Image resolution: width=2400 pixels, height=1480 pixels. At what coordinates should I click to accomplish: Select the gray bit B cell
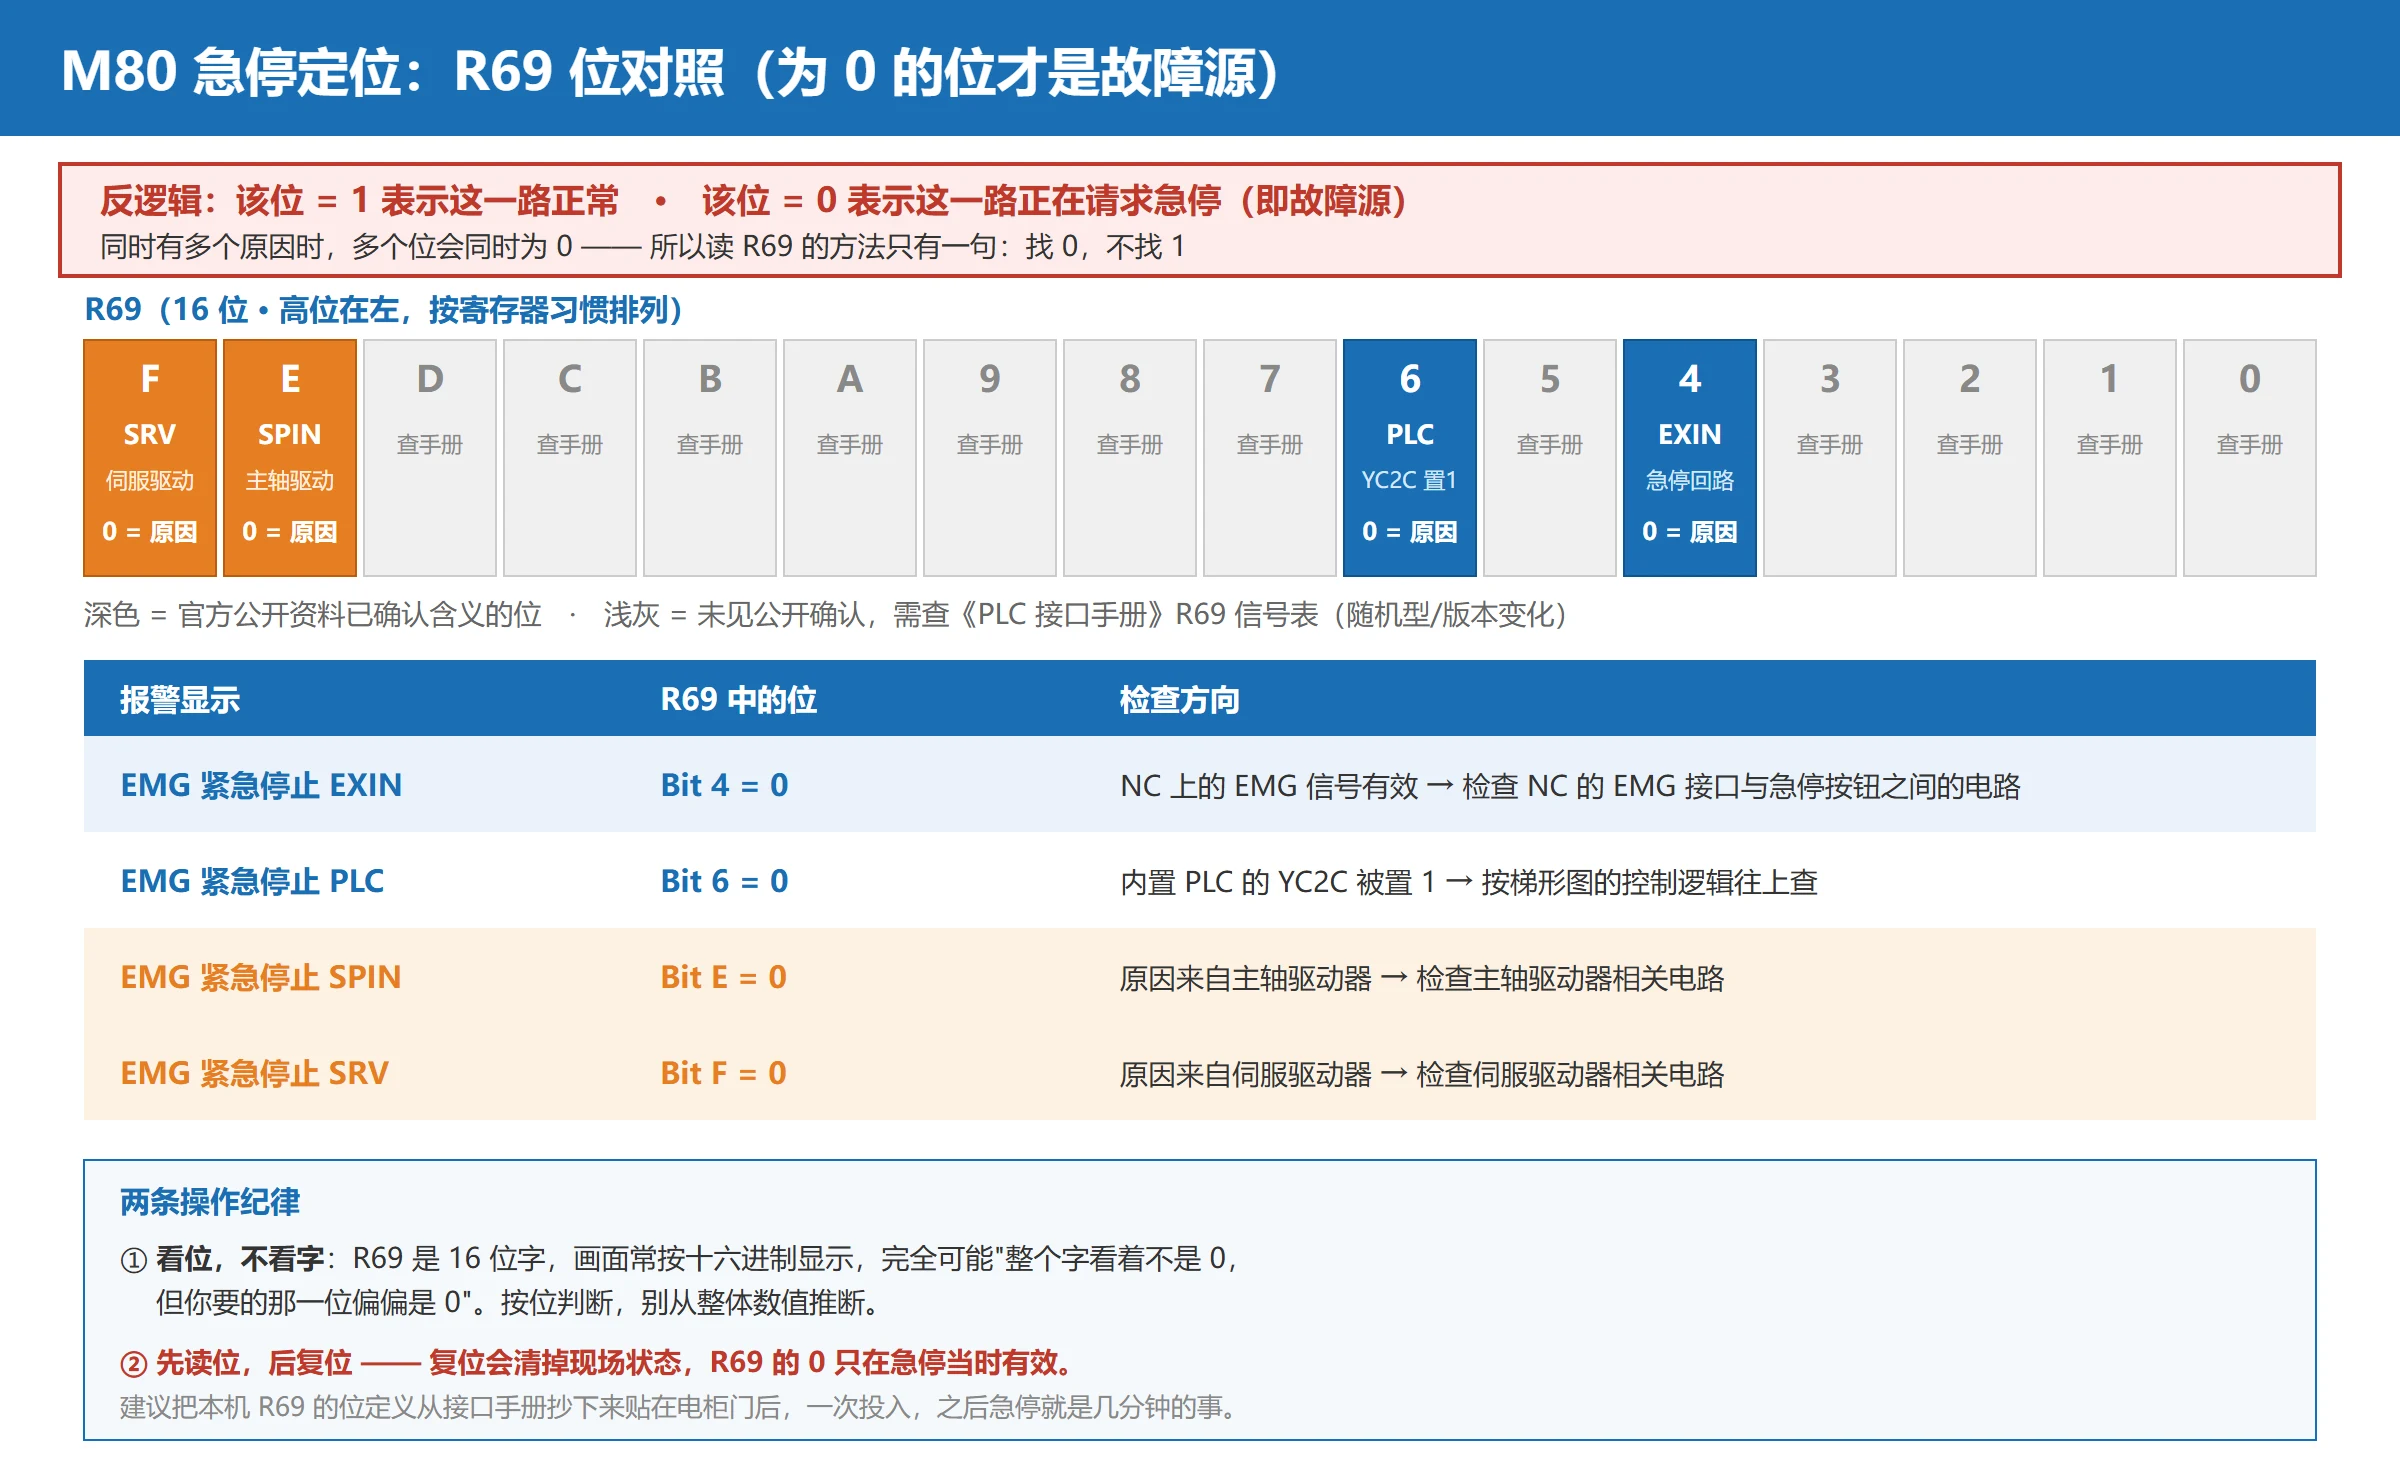(710, 458)
